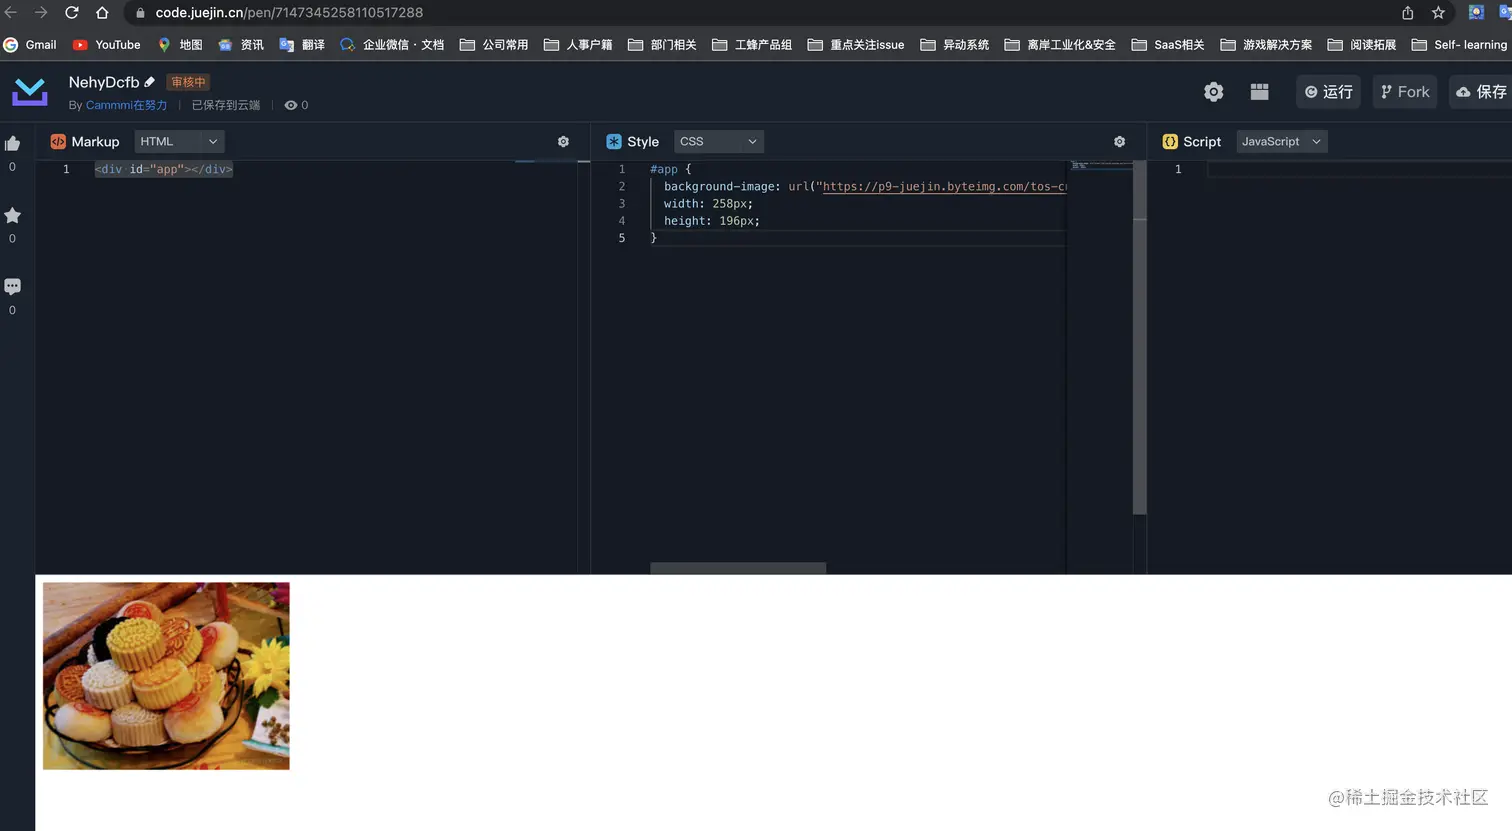Viewport: 1512px width, 831px height.
Task: Click the Juejin code logo icon
Action: click(30, 92)
